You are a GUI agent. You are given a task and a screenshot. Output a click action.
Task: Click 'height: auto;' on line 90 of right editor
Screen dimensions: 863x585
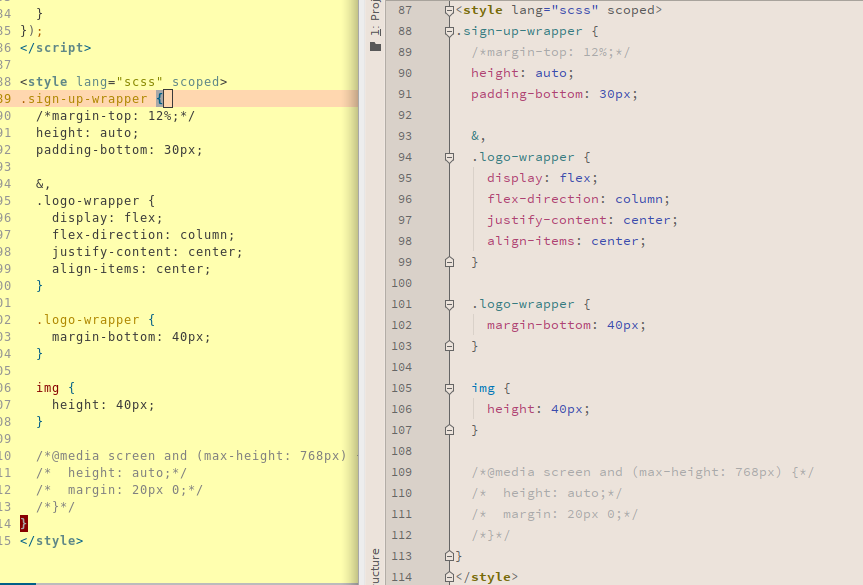pos(522,73)
